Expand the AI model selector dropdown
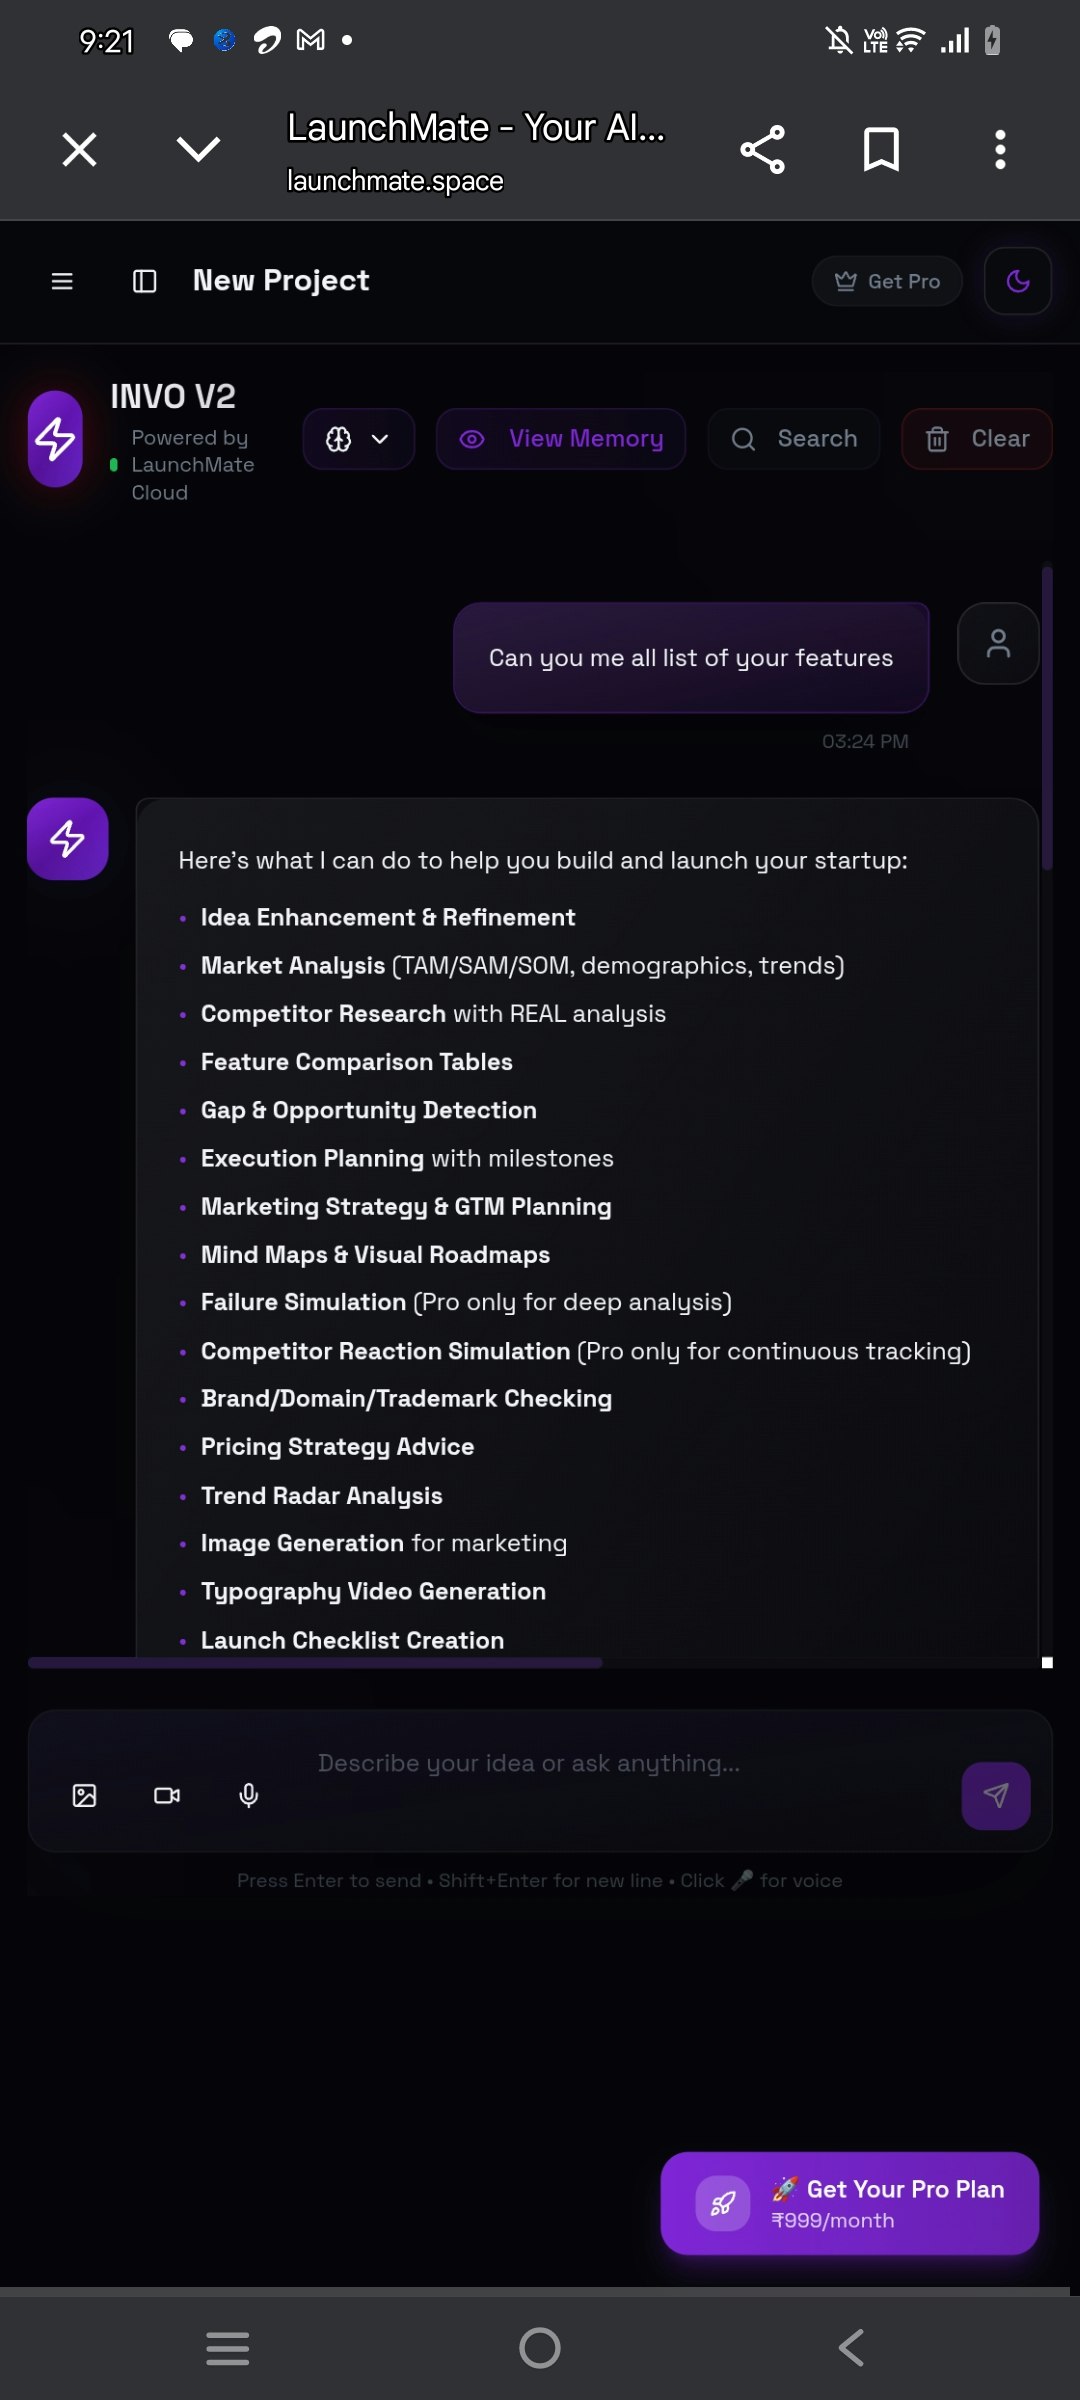Screen dimensions: 1080x2400 (358, 438)
